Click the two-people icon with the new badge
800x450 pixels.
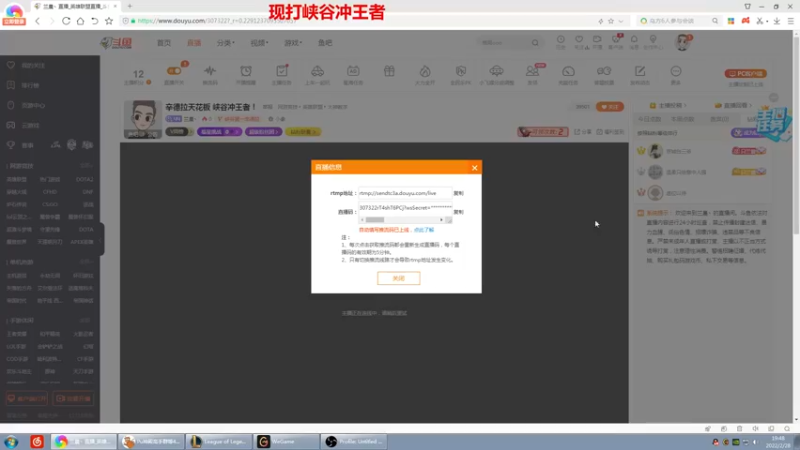click(x=533, y=71)
